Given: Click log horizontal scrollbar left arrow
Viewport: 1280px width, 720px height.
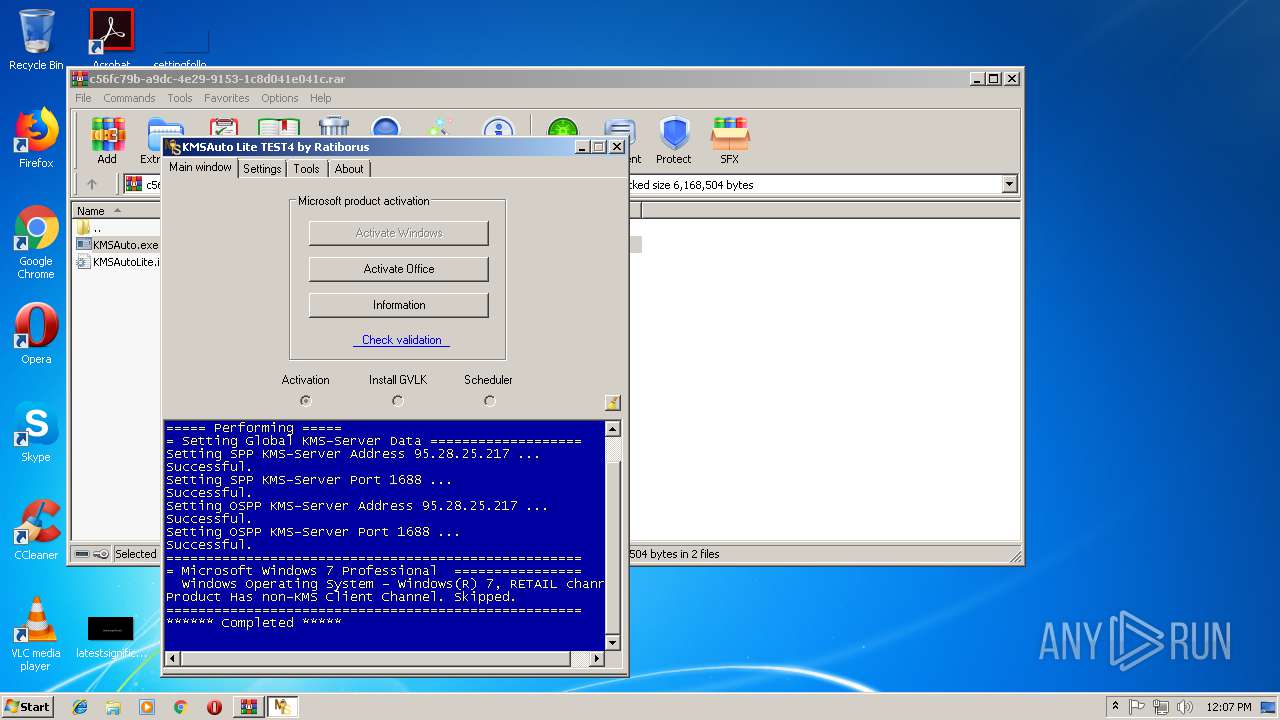Looking at the screenshot, I should tap(171, 659).
